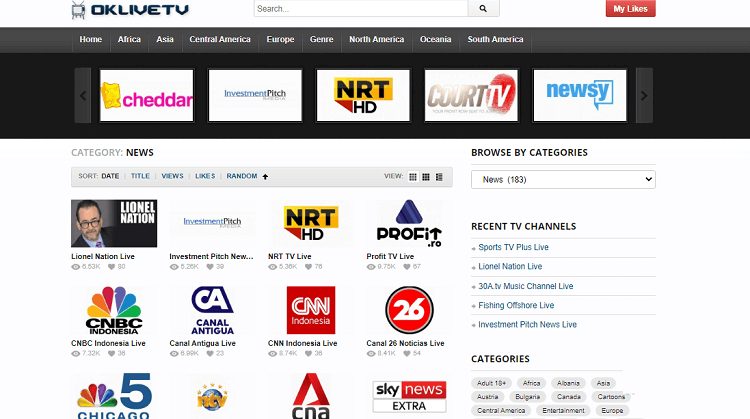Open the cheddar carousel thumbnail
This screenshot has width=750, height=419.
coord(147,95)
